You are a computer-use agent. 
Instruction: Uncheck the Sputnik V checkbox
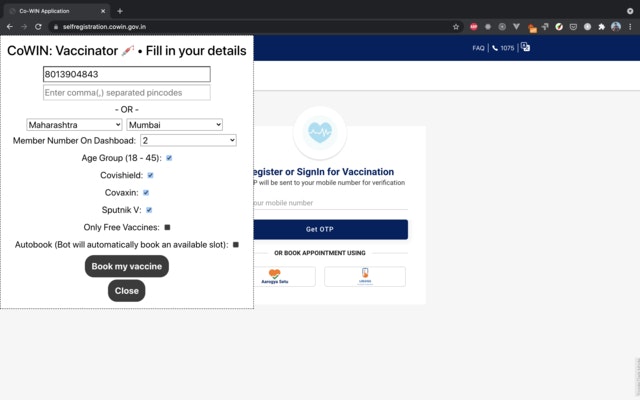coord(149,210)
